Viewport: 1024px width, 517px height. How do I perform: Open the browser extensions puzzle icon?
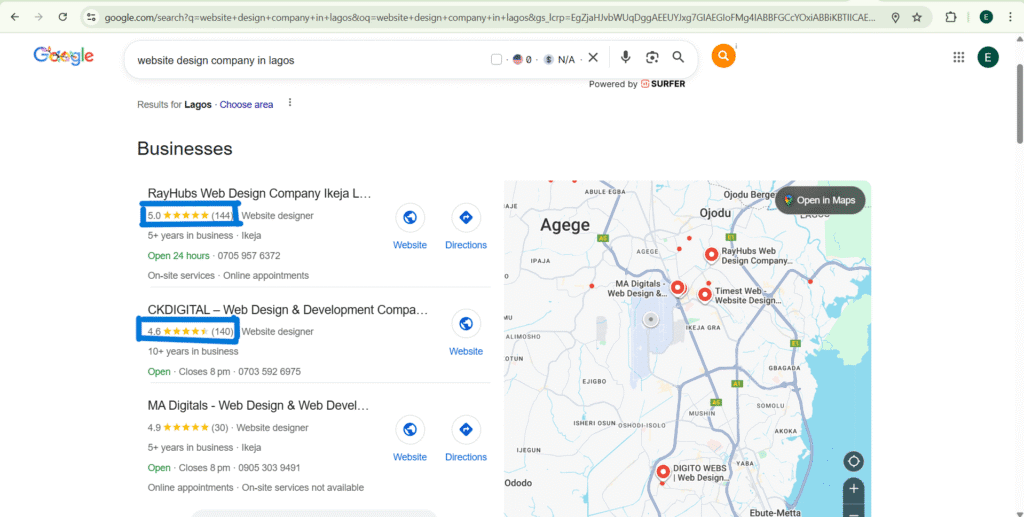(x=951, y=18)
